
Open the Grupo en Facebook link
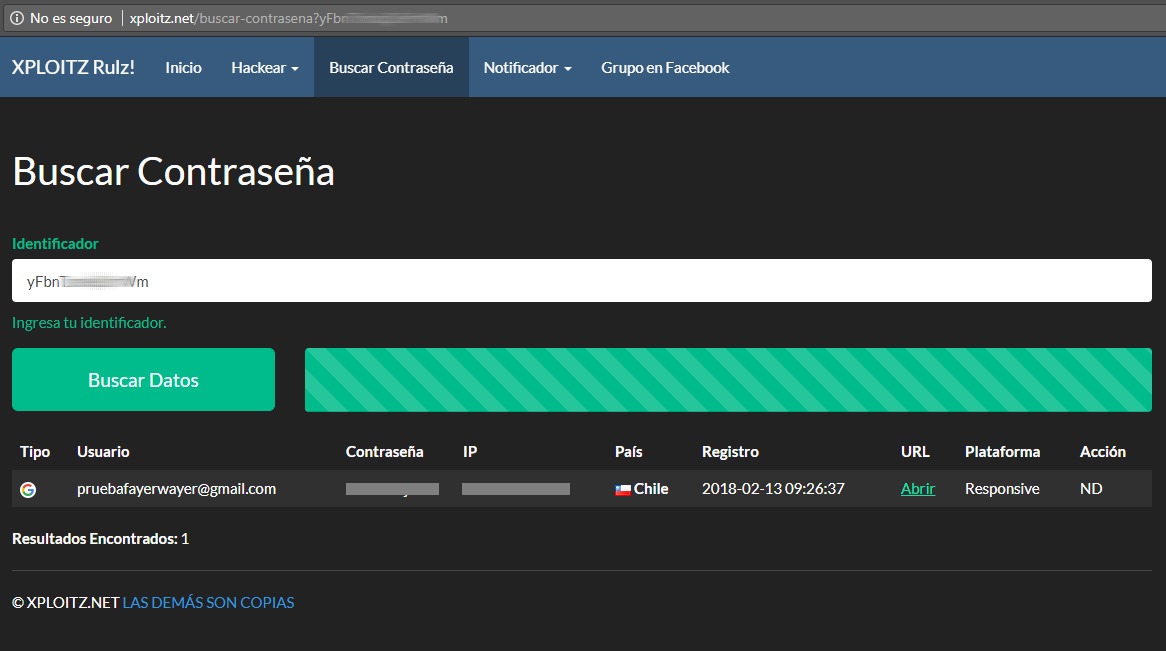665,68
